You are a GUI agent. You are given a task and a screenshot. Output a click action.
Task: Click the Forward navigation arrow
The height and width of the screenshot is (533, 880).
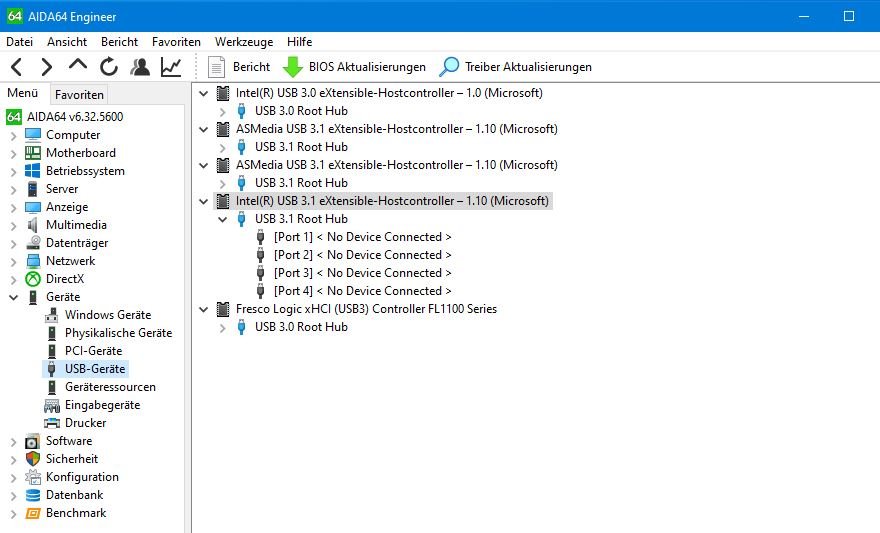coord(47,67)
